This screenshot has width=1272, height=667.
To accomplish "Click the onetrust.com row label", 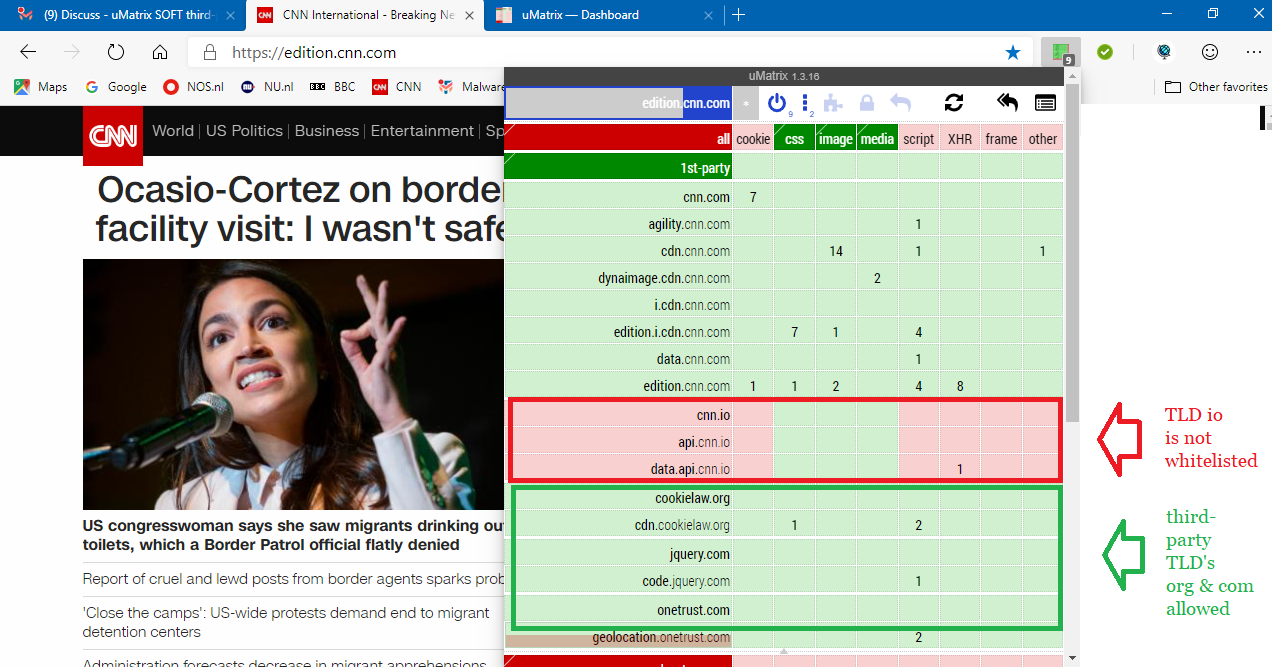I will [x=618, y=609].
